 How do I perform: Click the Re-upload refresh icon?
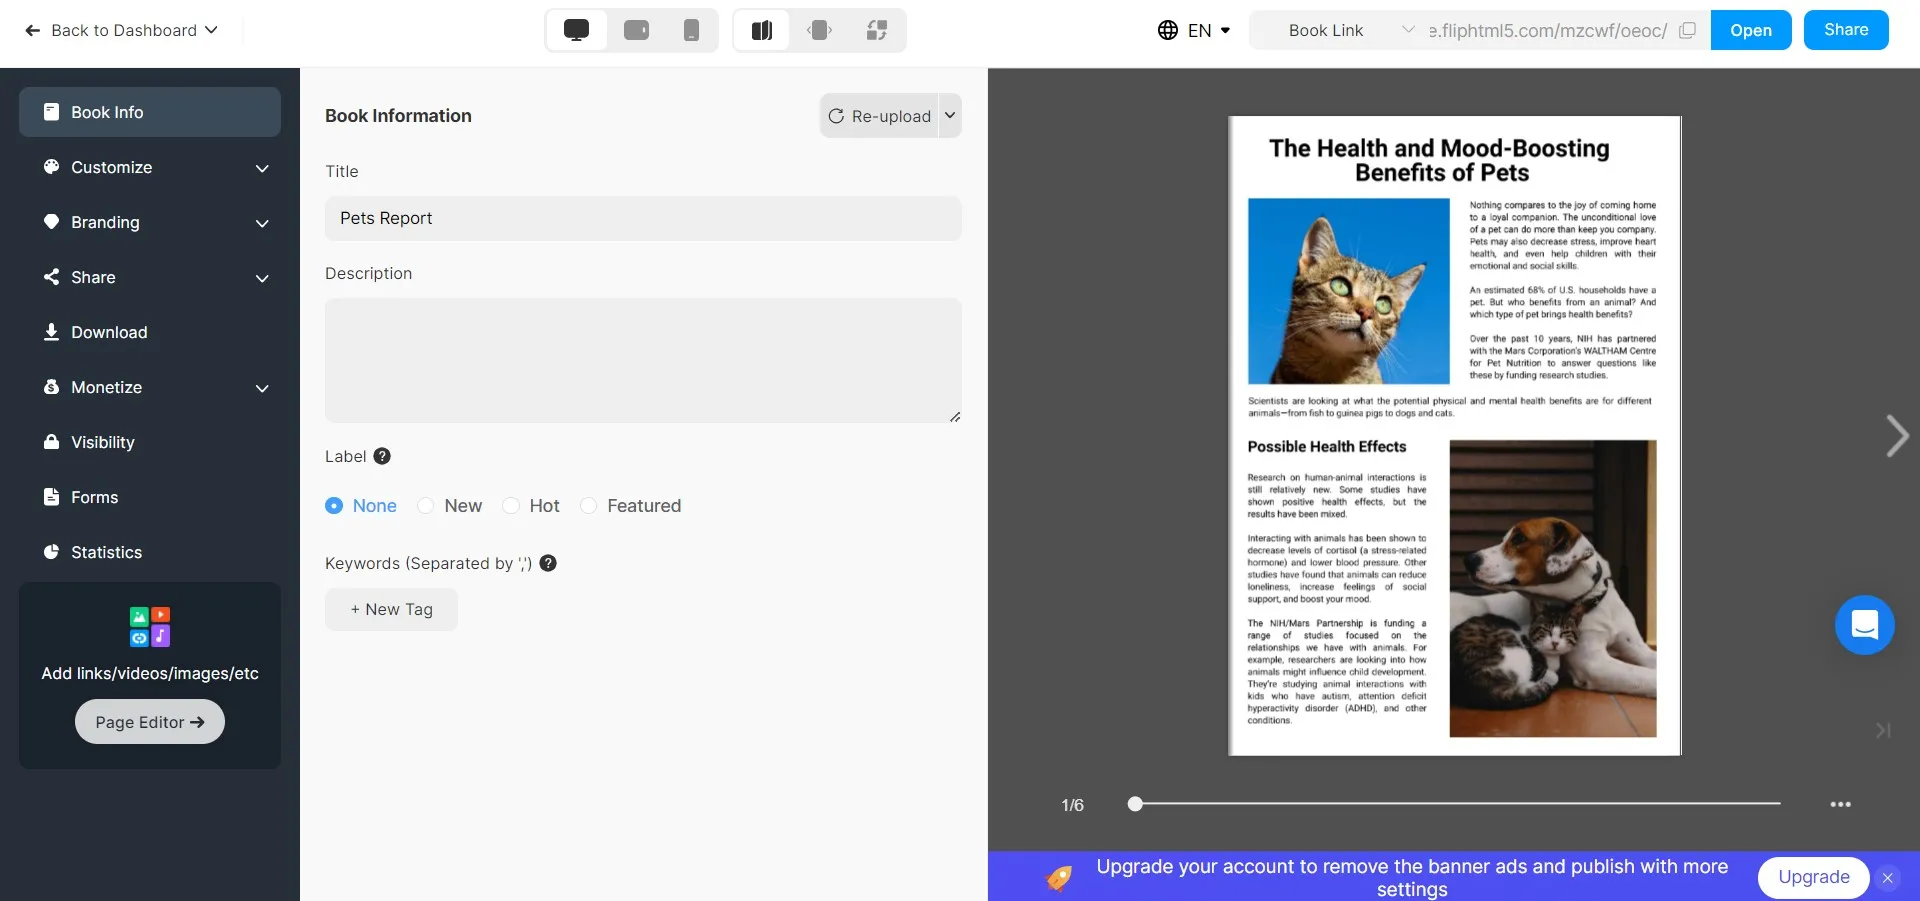coord(836,116)
